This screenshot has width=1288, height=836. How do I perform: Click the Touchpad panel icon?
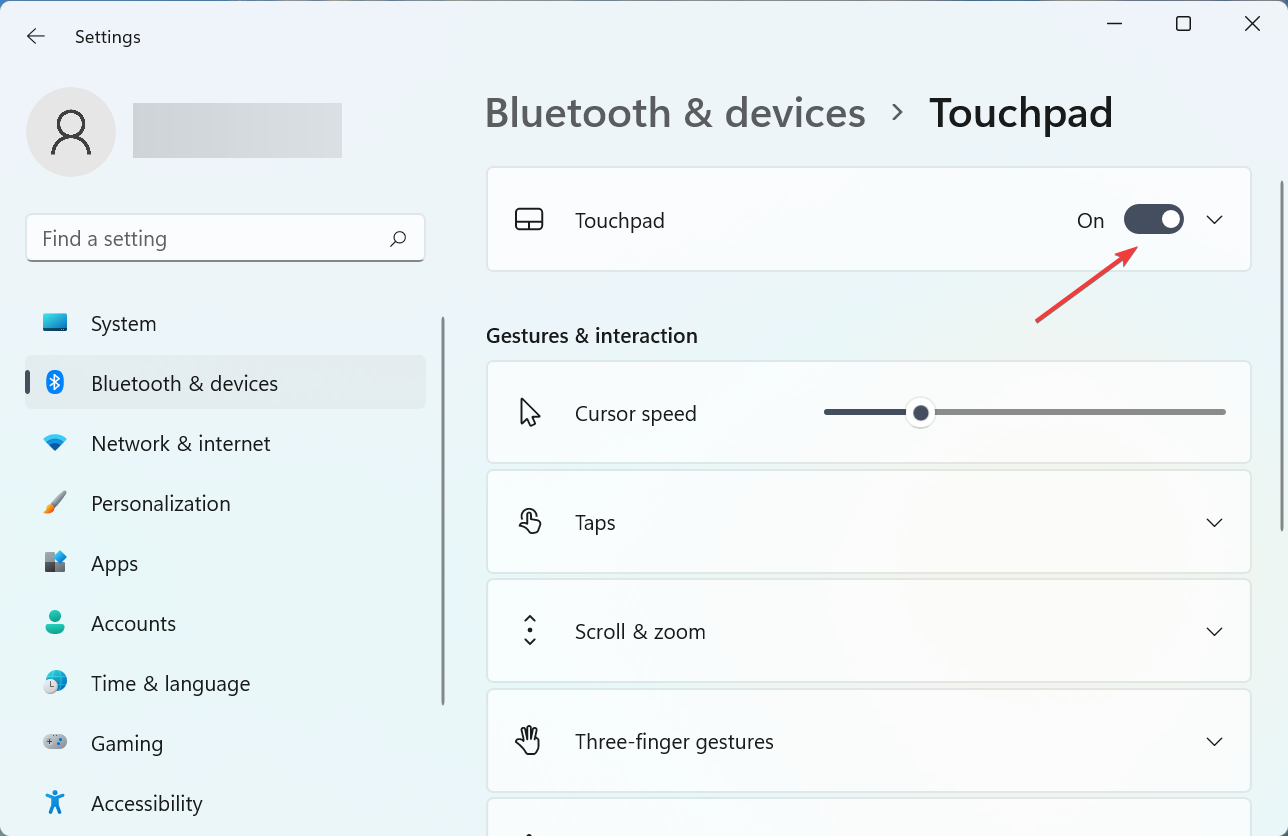[x=529, y=219]
